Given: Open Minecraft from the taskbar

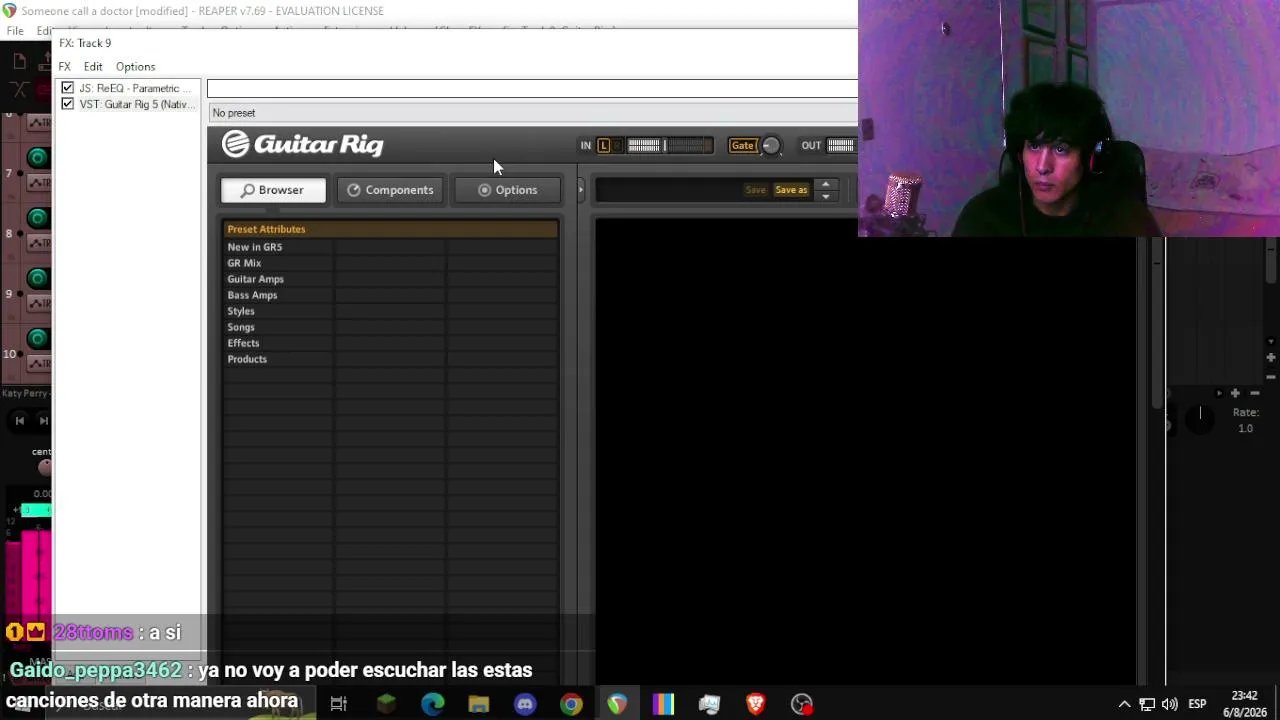Looking at the screenshot, I should tap(386, 704).
